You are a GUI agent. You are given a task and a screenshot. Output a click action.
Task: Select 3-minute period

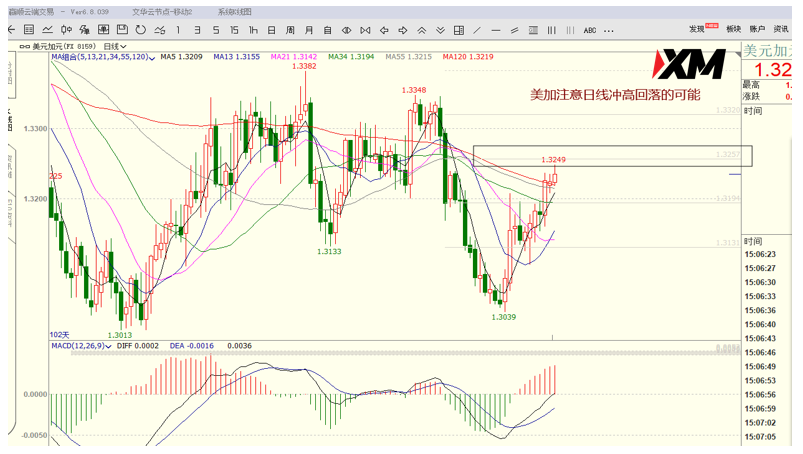[x=197, y=30]
